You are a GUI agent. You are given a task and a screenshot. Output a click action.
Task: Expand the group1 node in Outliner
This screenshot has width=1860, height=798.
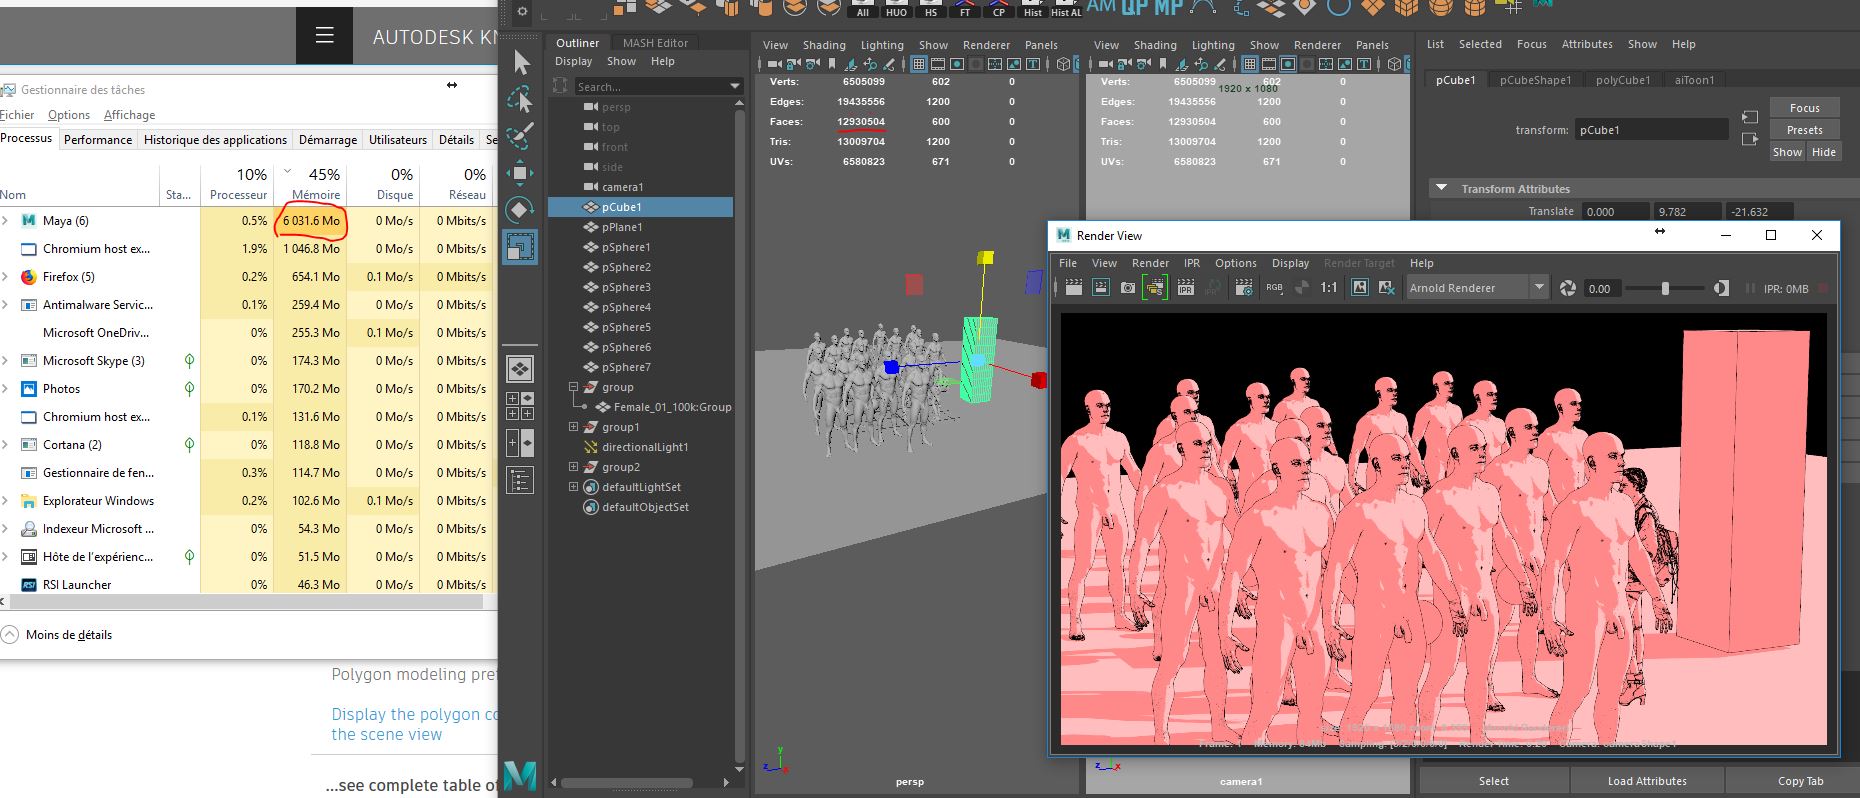coord(574,427)
